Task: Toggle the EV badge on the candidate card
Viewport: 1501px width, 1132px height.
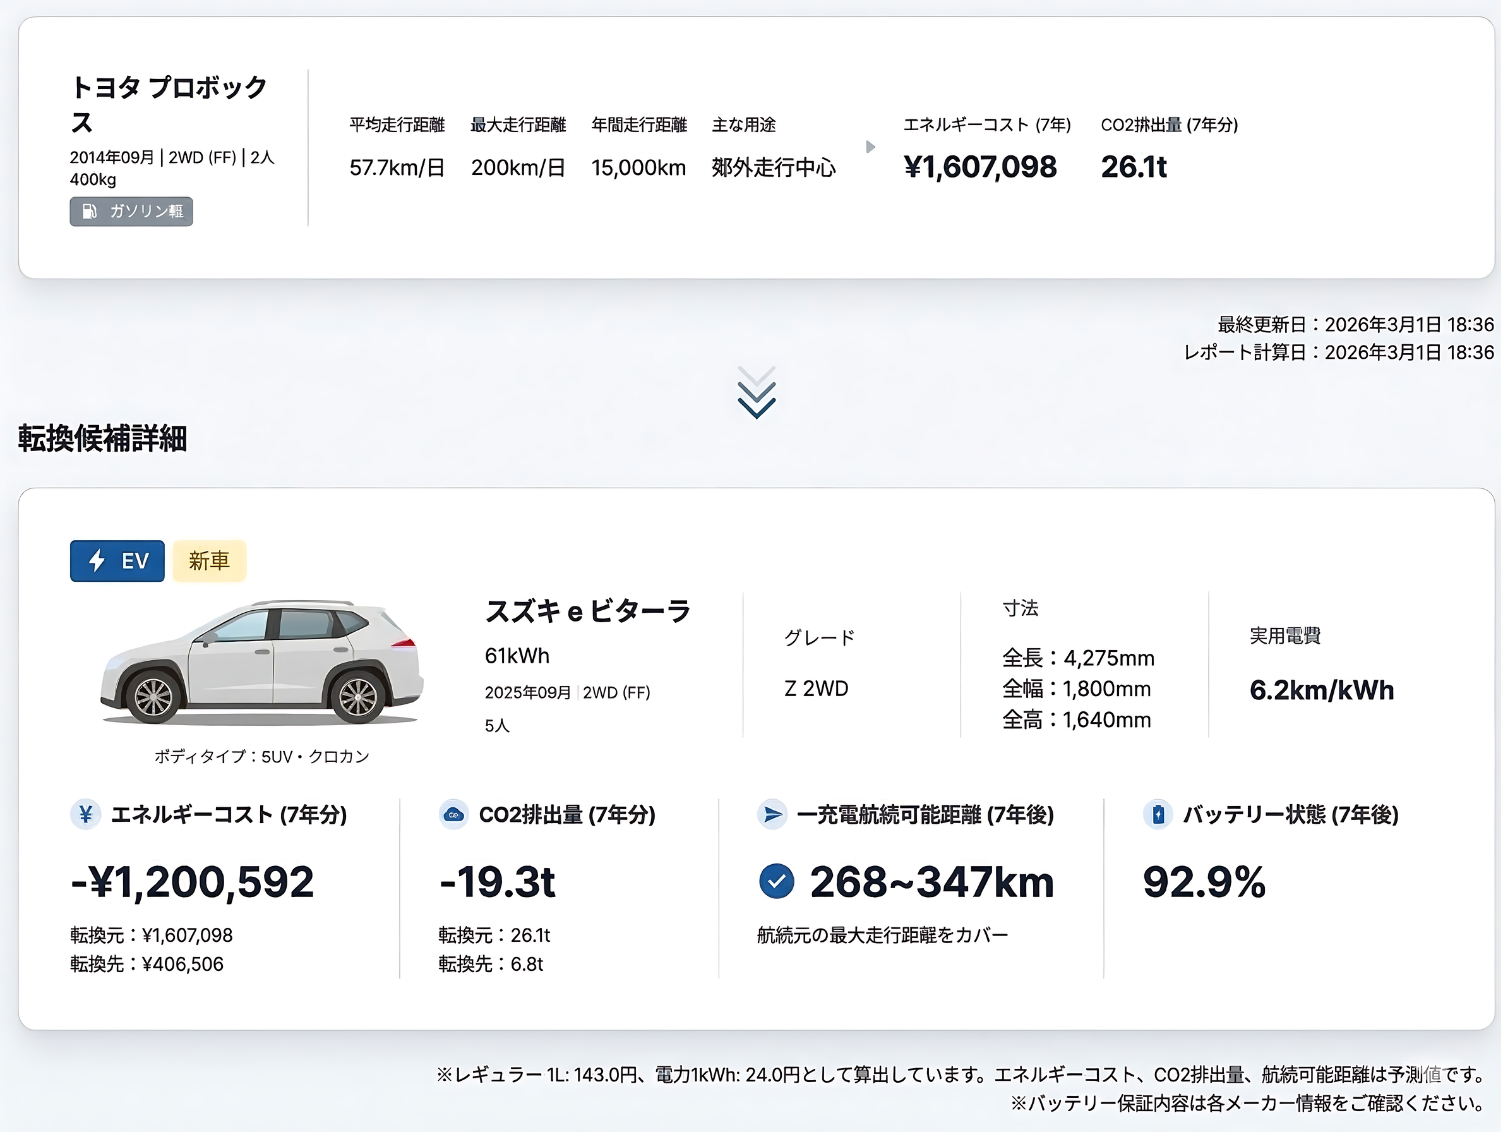Action: coord(117,561)
